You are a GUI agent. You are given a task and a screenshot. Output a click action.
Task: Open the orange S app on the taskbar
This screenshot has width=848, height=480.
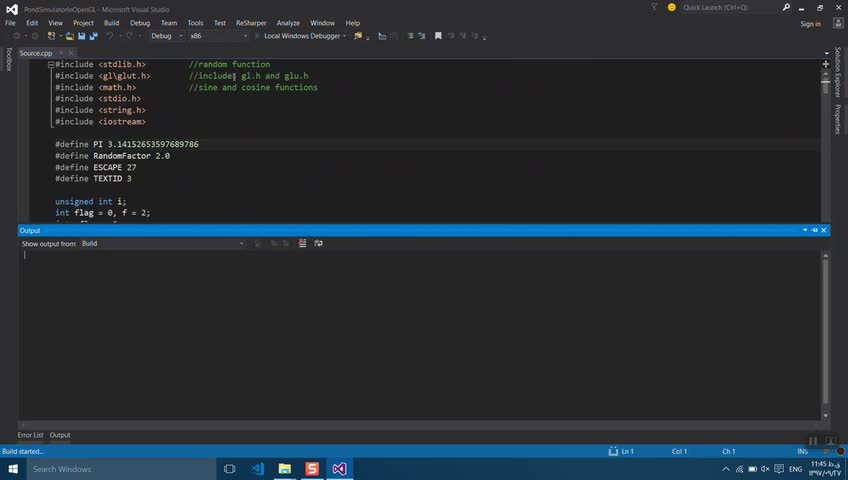[x=312, y=469]
